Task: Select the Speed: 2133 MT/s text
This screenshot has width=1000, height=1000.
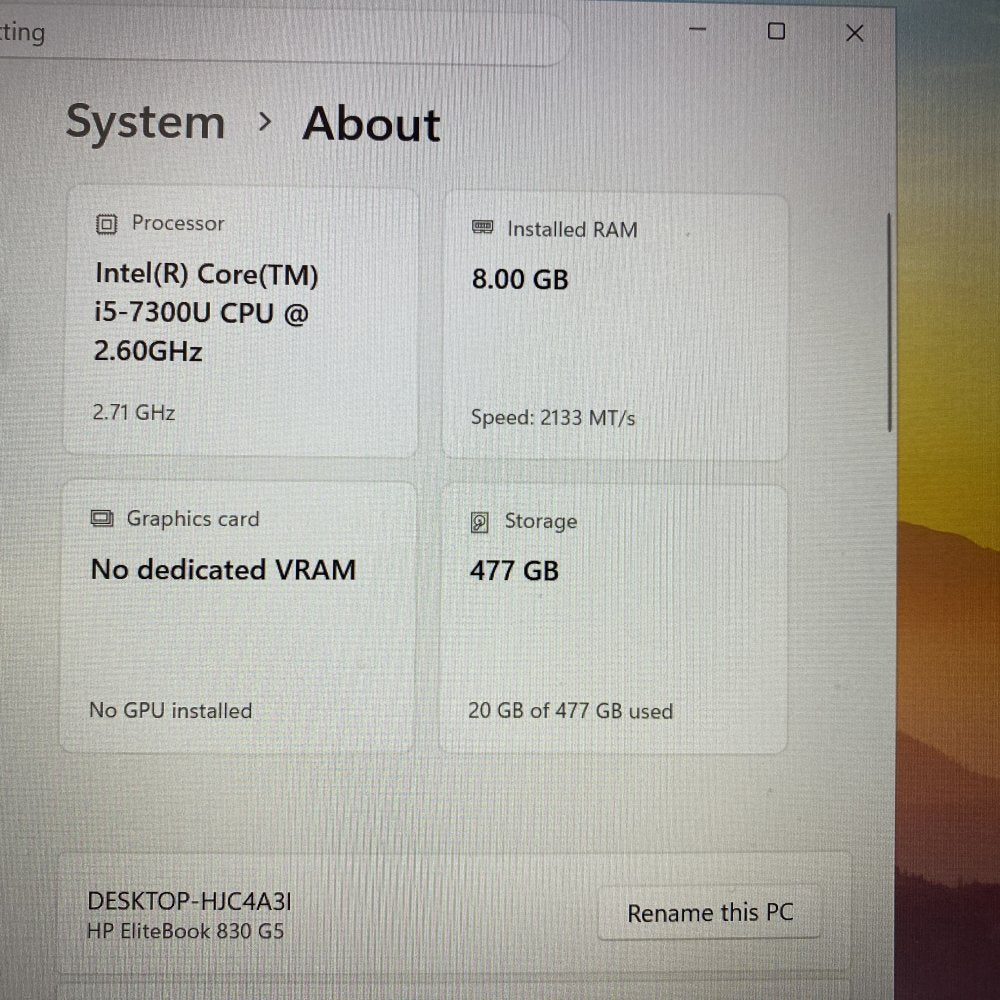Action: click(x=553, y=418)
